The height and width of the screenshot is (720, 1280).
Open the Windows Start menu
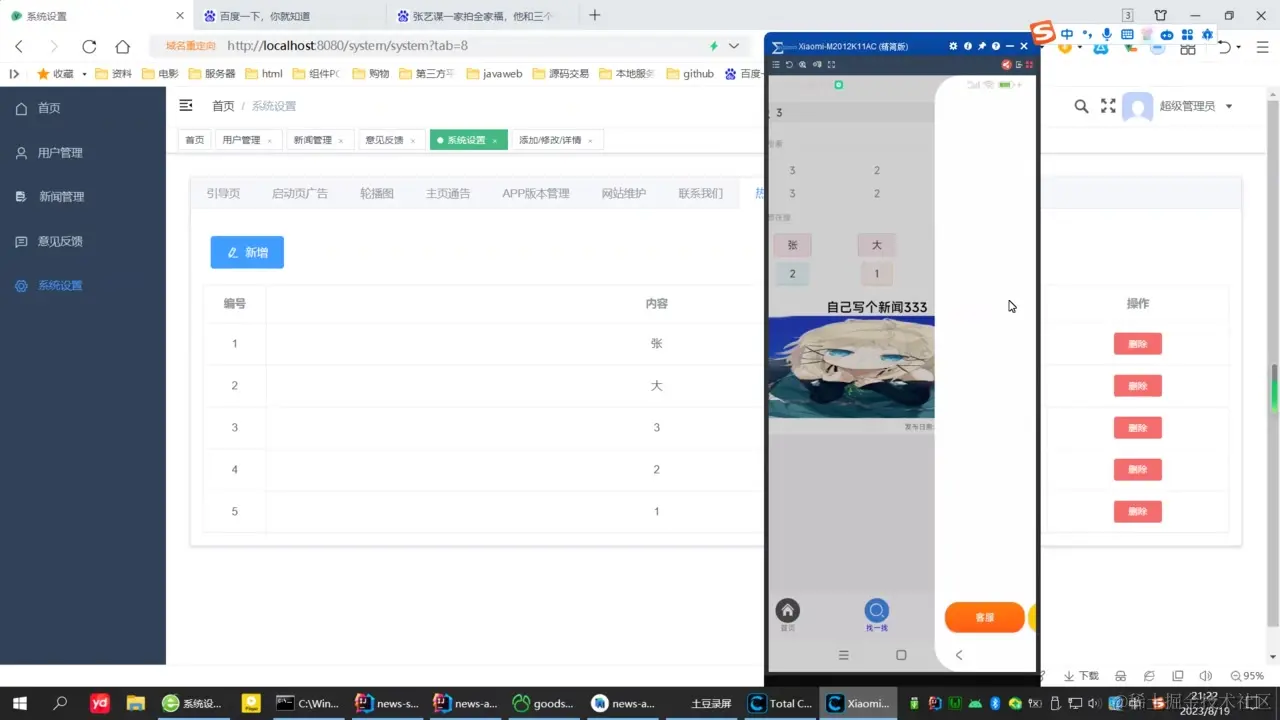click(19, 703)
